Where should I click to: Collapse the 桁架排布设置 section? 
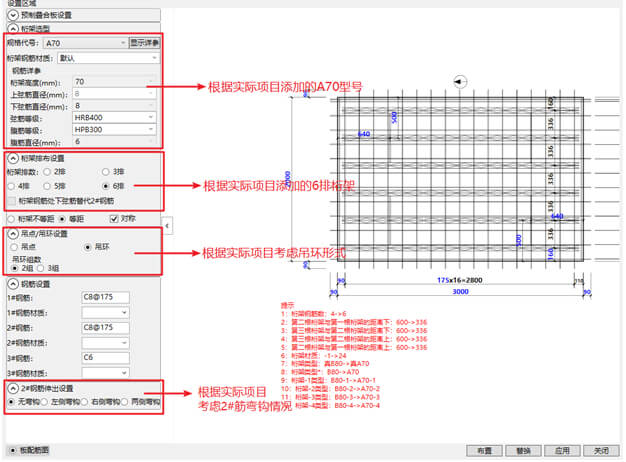tap(13, 159)
